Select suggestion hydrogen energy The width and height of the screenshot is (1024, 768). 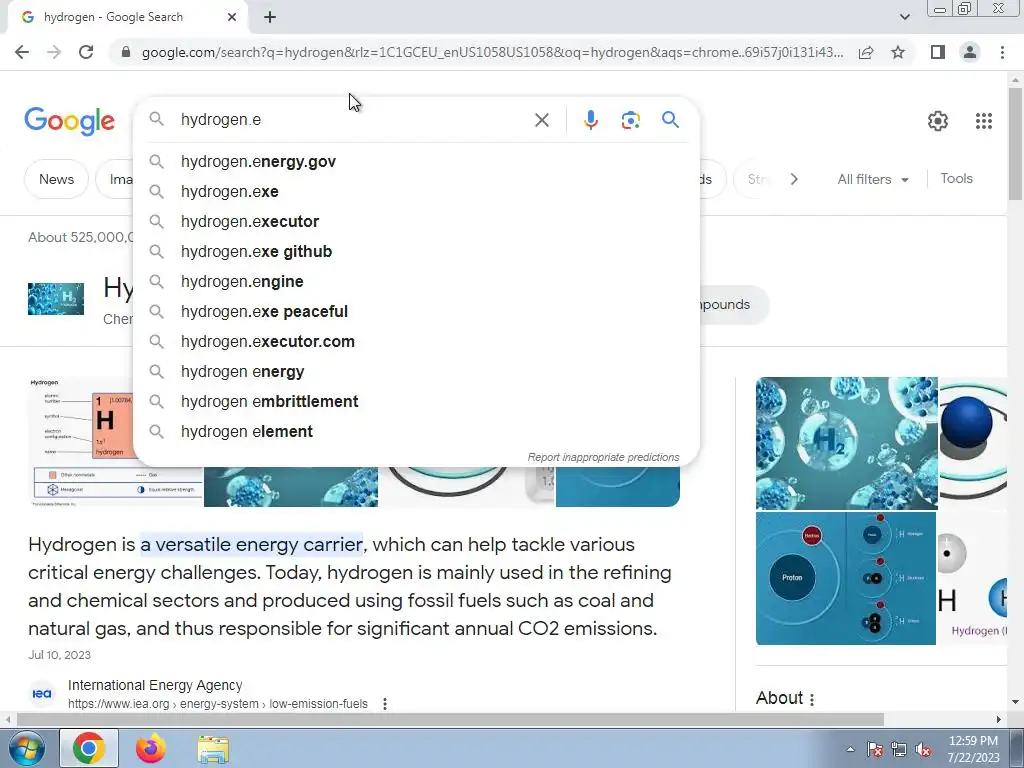tap(416, 372)
